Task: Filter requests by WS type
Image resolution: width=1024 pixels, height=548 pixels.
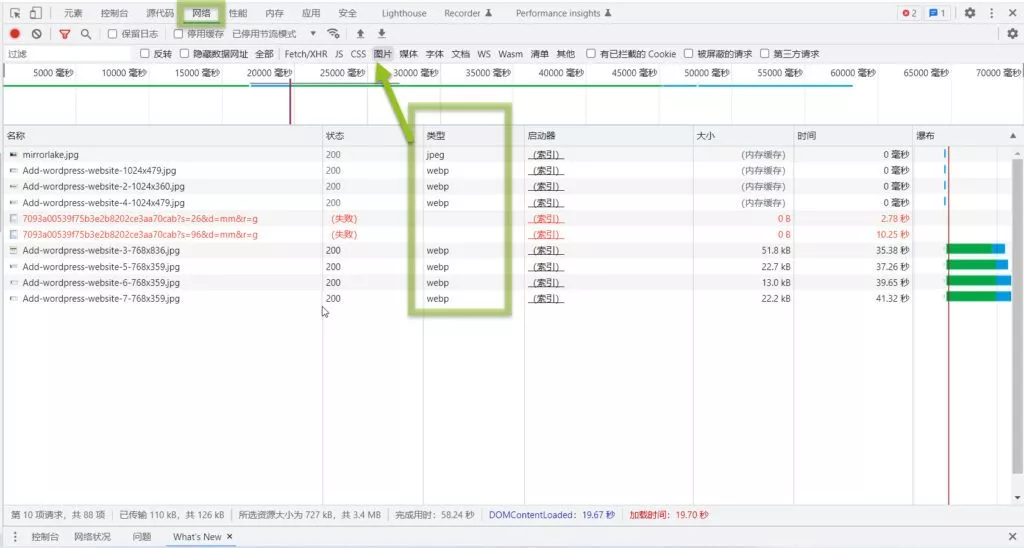Action: tap(484, 54)
